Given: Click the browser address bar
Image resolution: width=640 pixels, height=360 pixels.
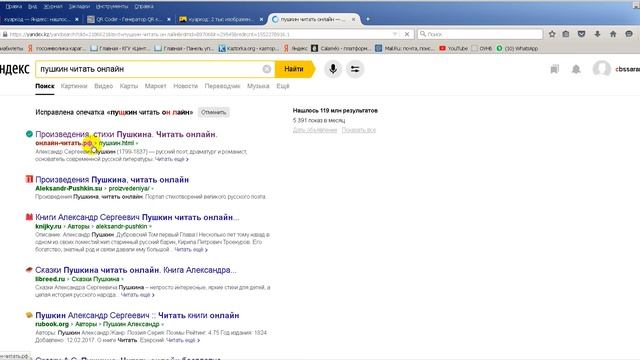Looking at the screenshot, I should (196, 34).
